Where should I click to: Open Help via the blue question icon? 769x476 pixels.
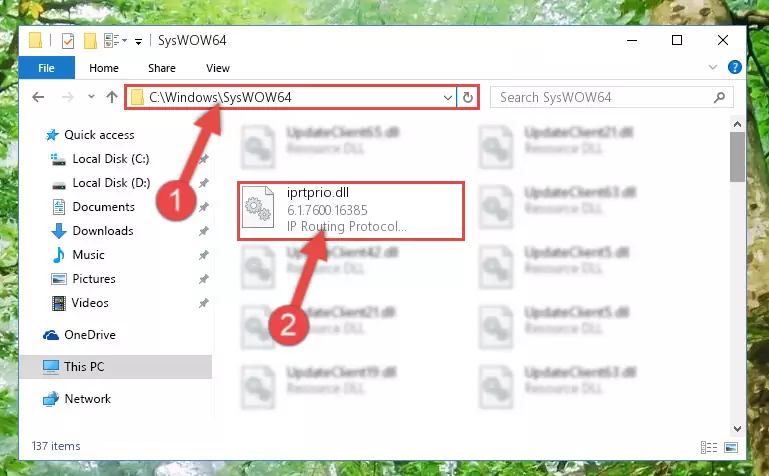coord(735,67)
